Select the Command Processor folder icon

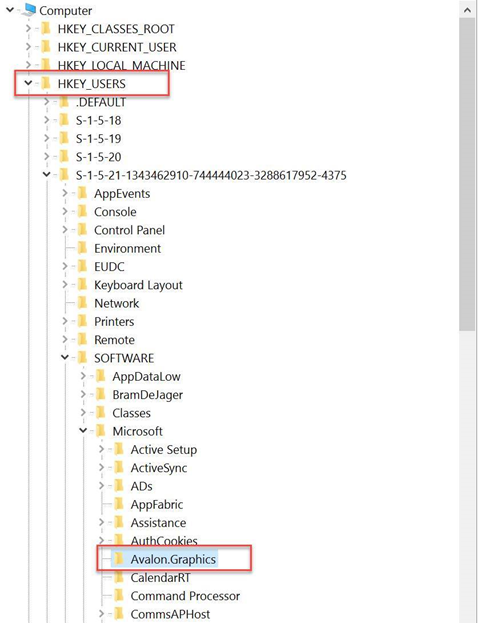[119, 596]
